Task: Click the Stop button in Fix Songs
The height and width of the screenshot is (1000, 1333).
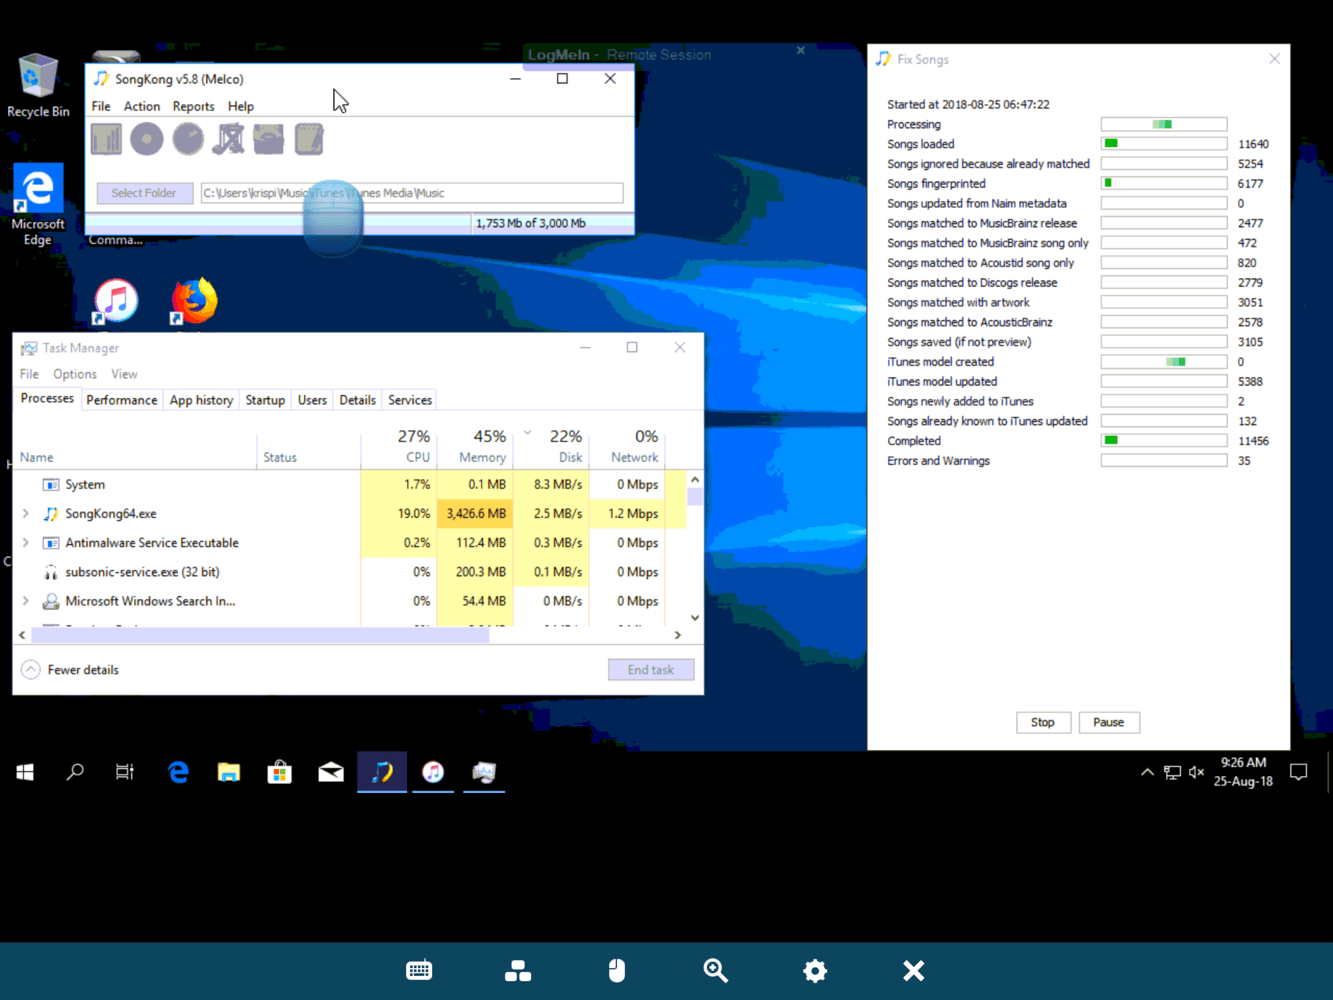Action: pyautogui.click(x=1043, y=722)
